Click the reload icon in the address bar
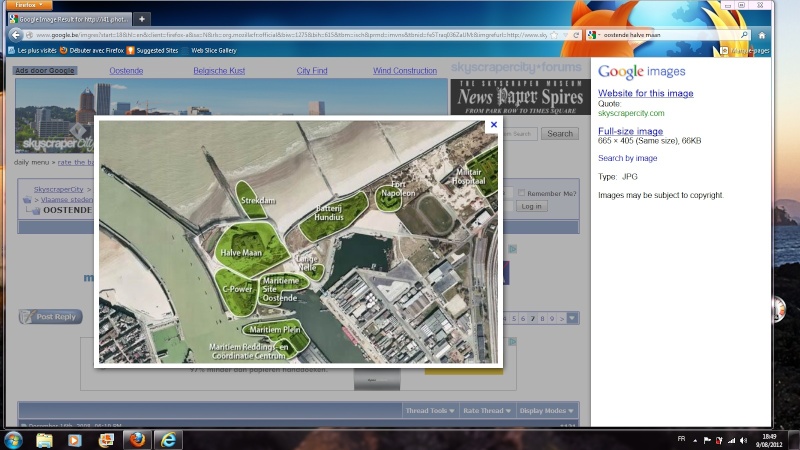This screenshot has width=800, height=450. click(576, 35)
